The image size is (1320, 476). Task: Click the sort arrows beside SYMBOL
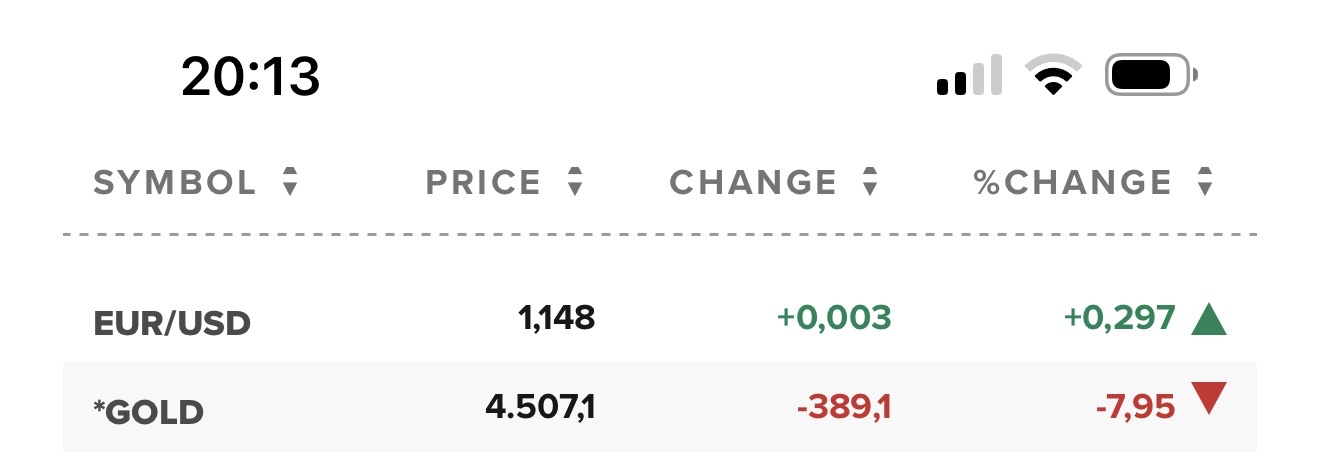pos(290,182)
